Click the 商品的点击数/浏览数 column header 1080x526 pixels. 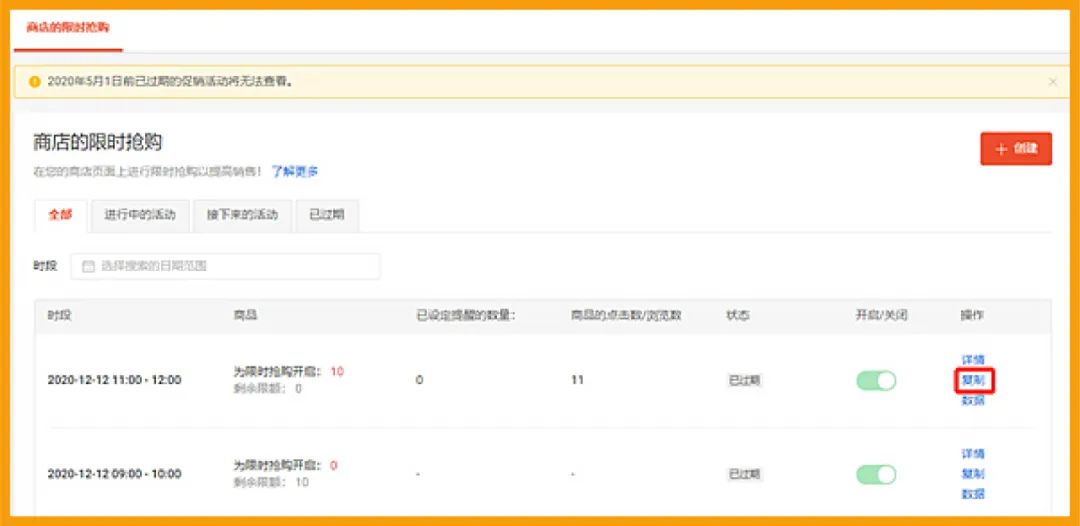click(x=626, y=316)
